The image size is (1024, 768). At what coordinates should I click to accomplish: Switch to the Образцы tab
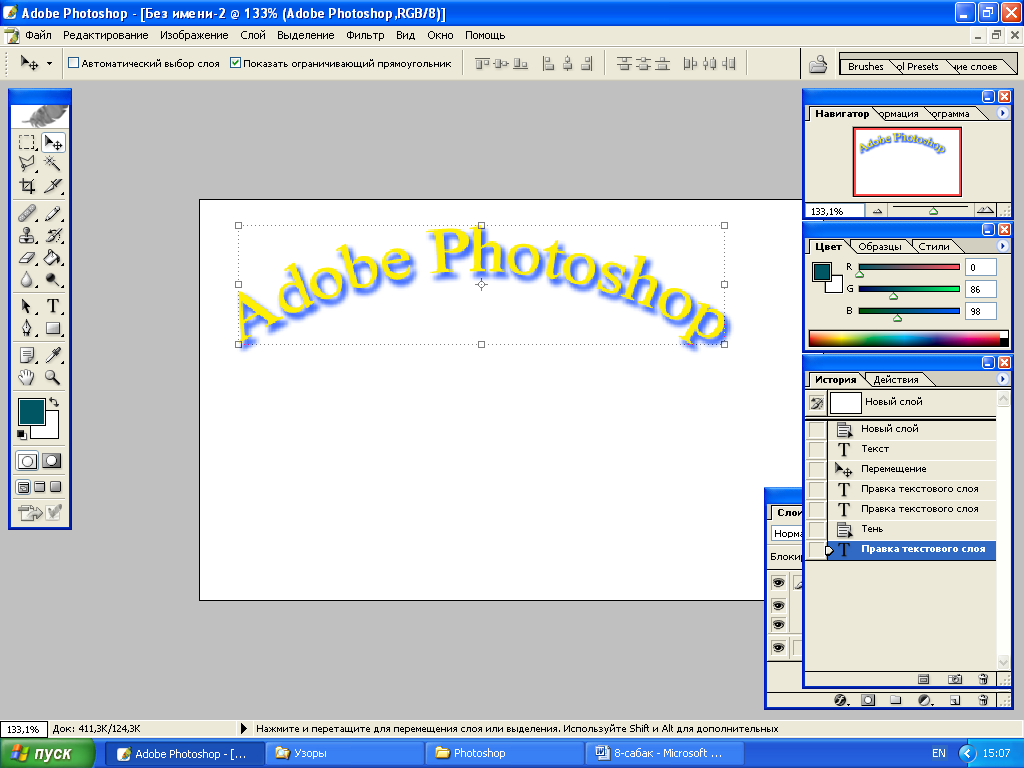pos(880,246)
